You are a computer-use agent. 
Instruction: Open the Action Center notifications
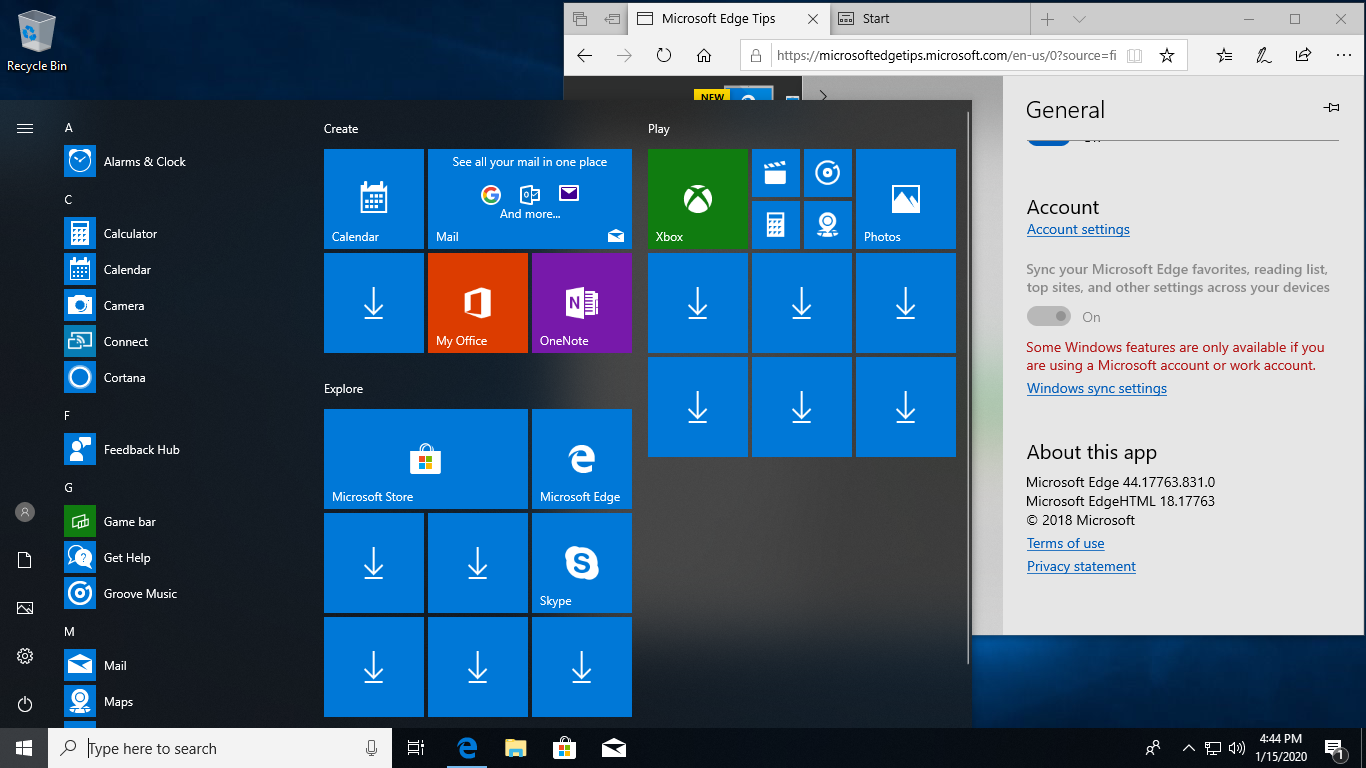(1334, 748)
